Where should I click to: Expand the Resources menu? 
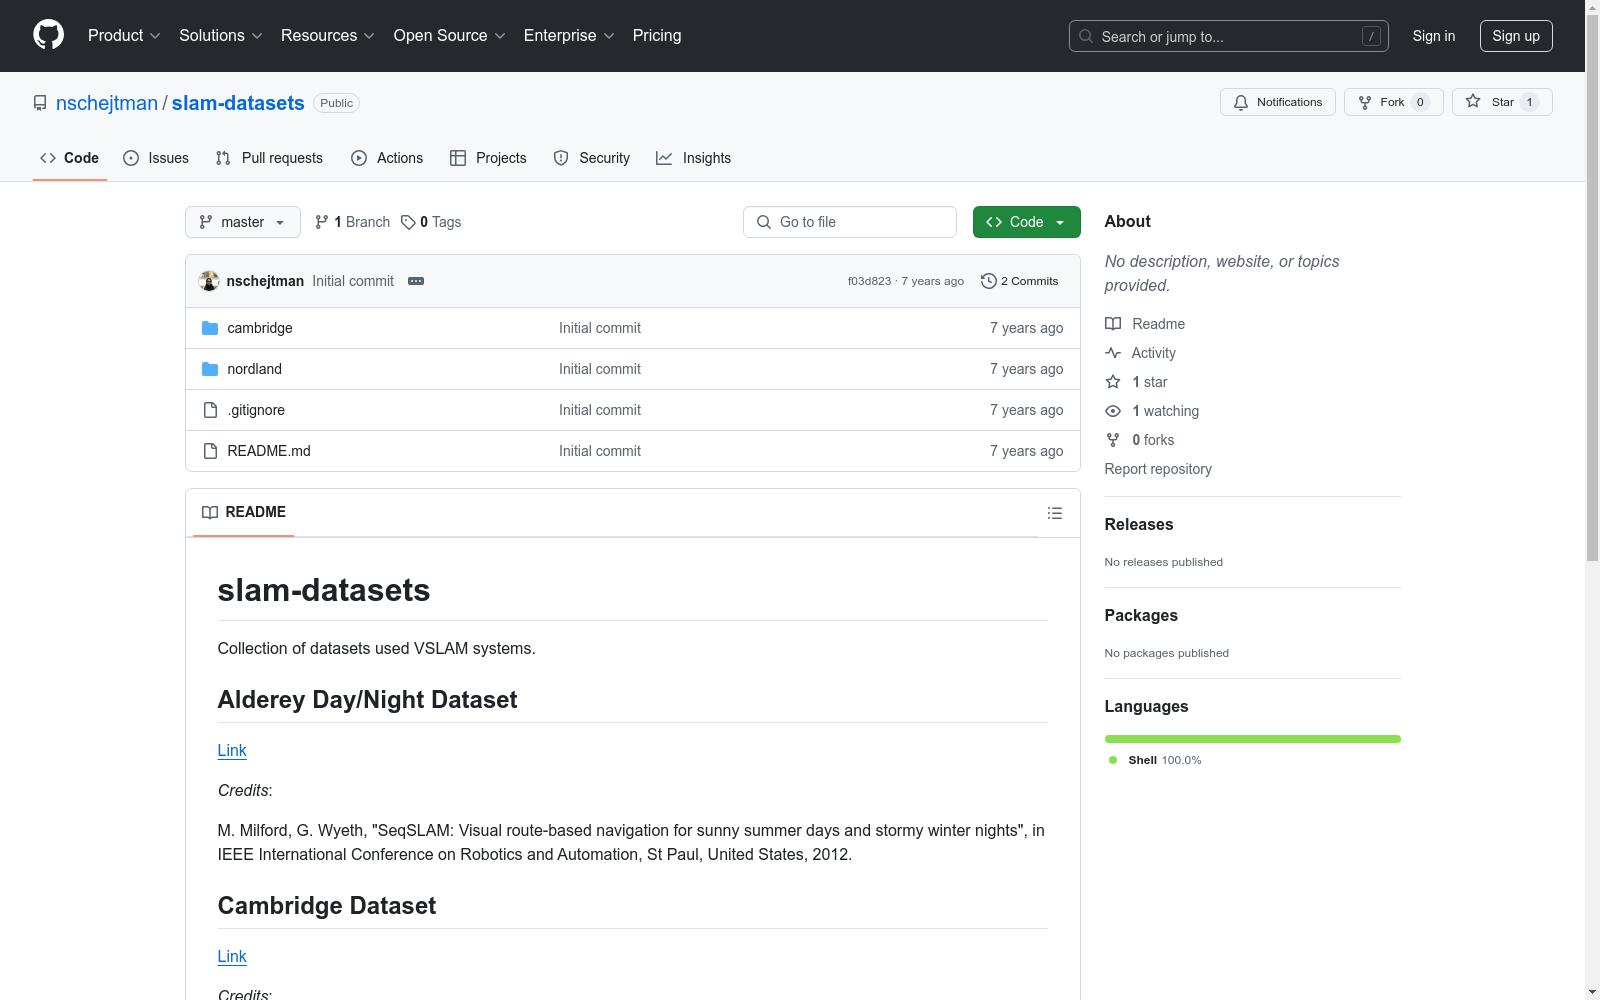coord(328,35)
